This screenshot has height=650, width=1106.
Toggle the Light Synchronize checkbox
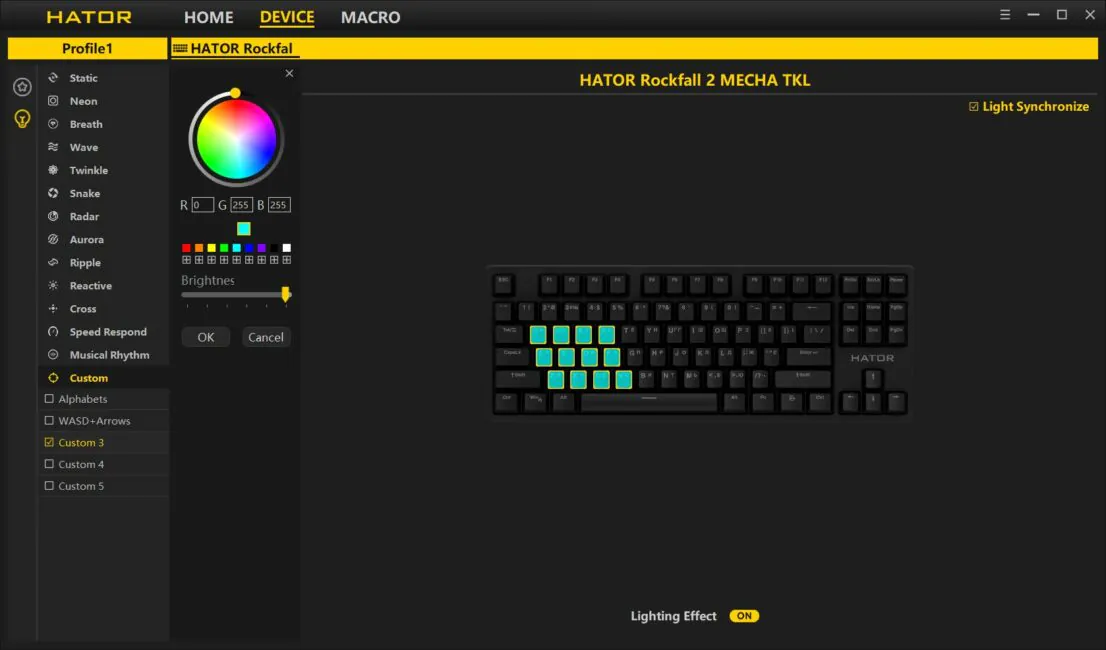tap(973, 106)
